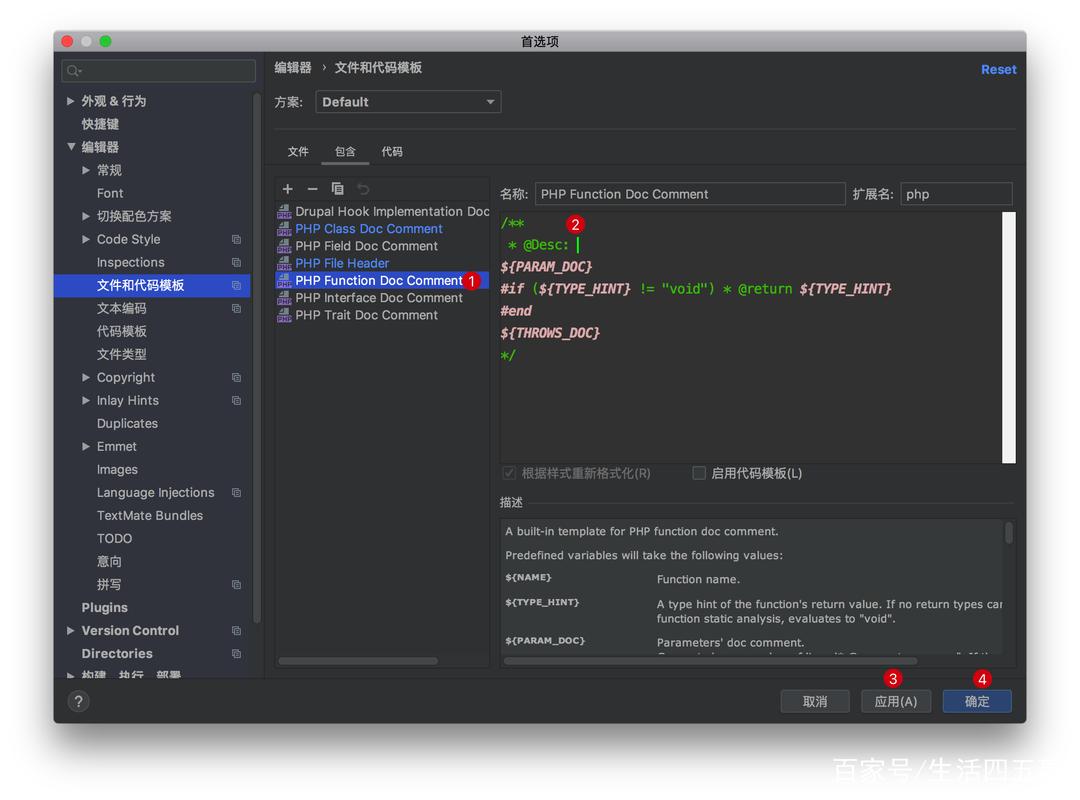Click PHP icon beside PHP Interface Doc Comment

(x=284, y=298)
